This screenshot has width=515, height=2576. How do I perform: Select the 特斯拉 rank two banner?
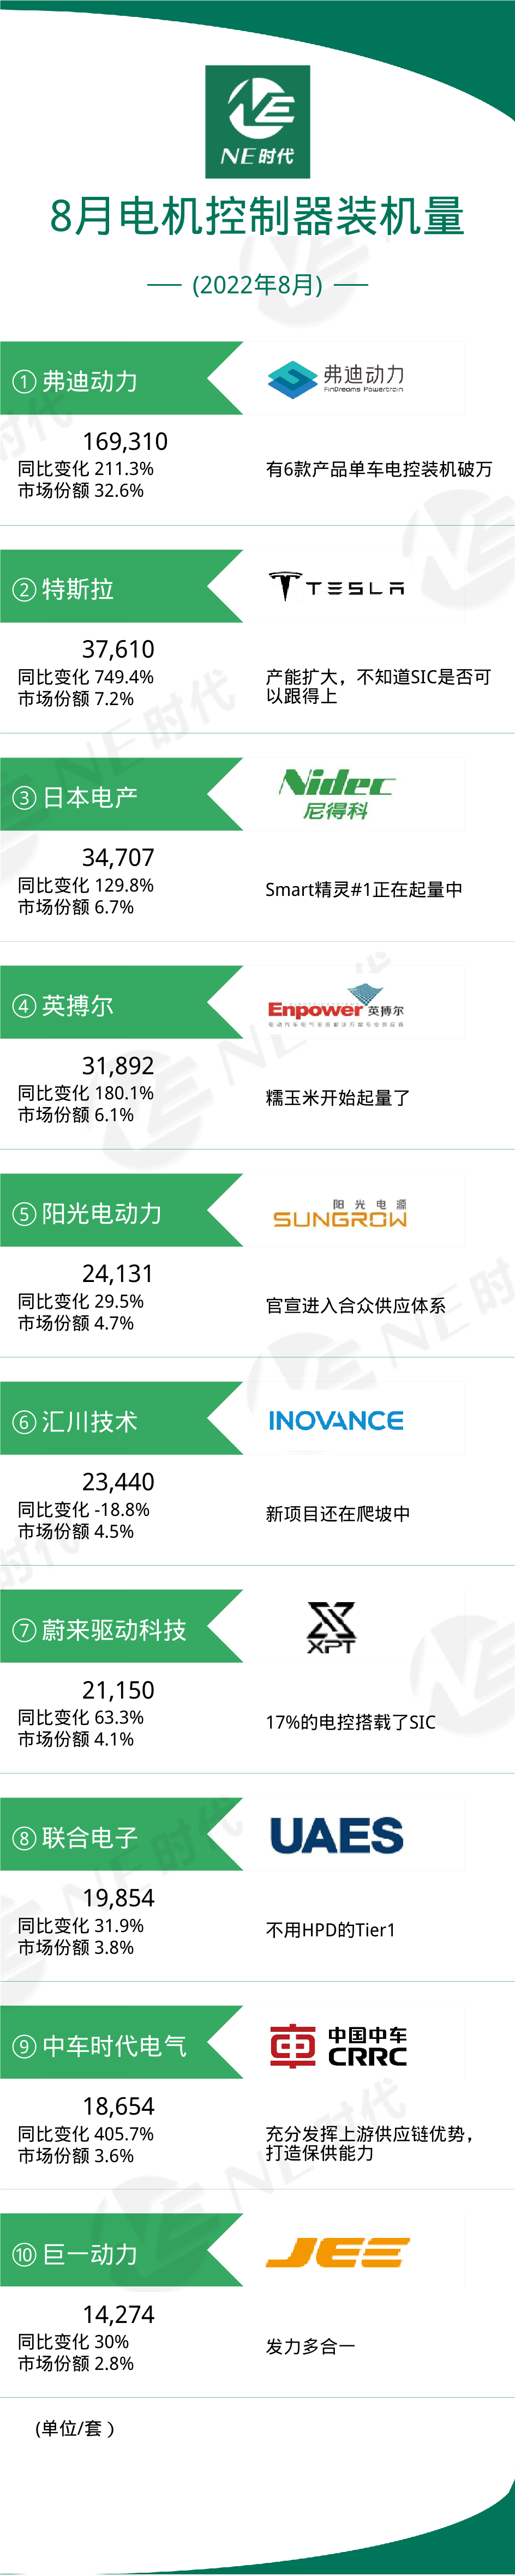coord(110,588)
